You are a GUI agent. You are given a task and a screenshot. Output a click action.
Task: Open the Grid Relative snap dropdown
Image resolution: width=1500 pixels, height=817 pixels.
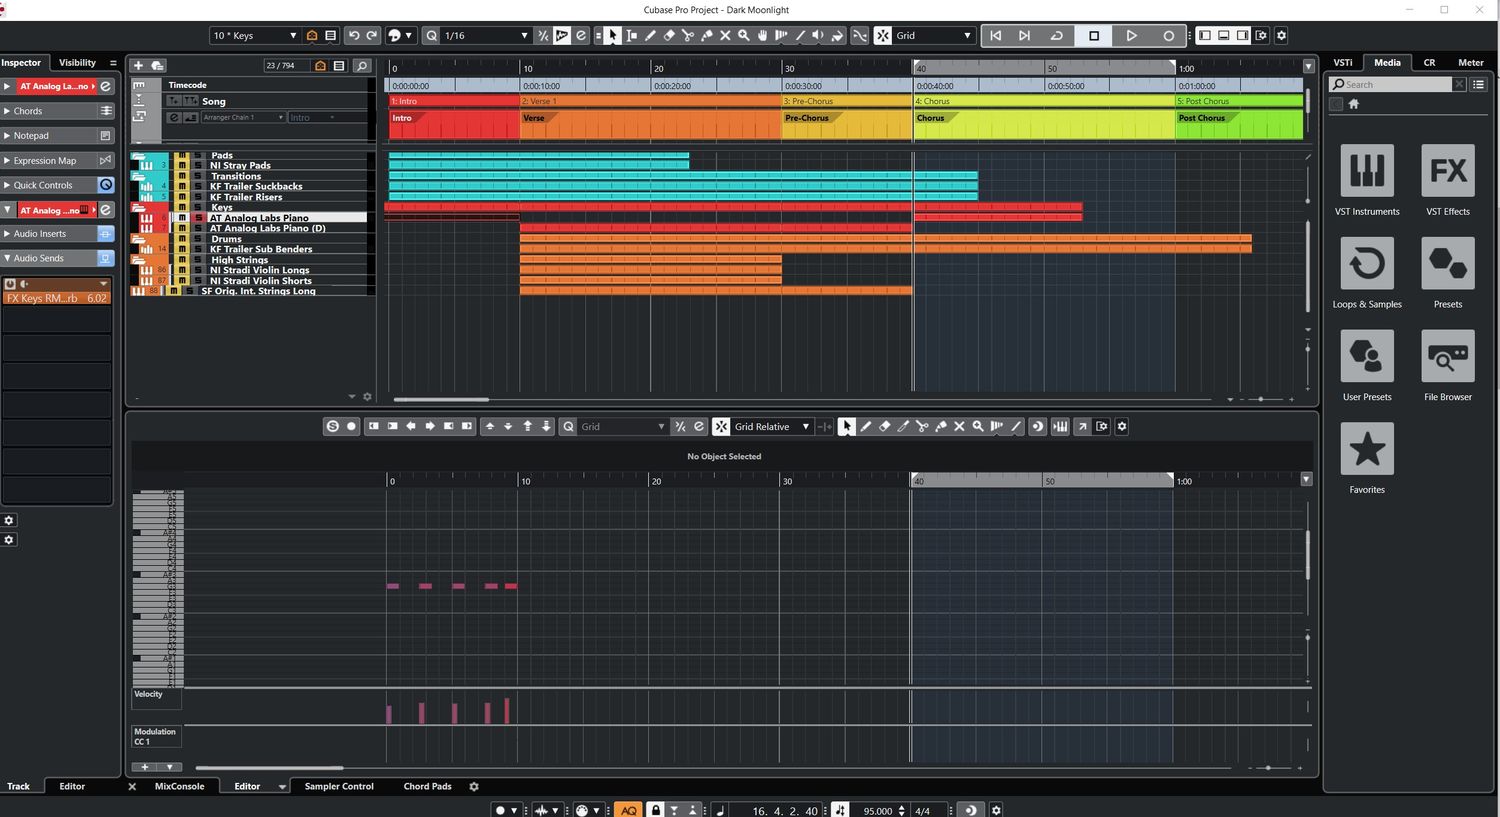coord(771,426)
